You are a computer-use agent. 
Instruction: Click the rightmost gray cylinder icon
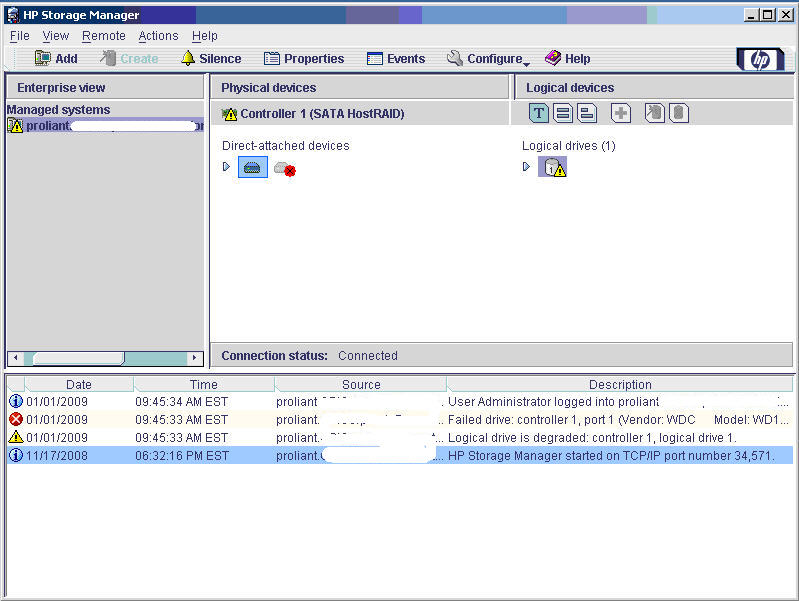click(x=679, y=113)
